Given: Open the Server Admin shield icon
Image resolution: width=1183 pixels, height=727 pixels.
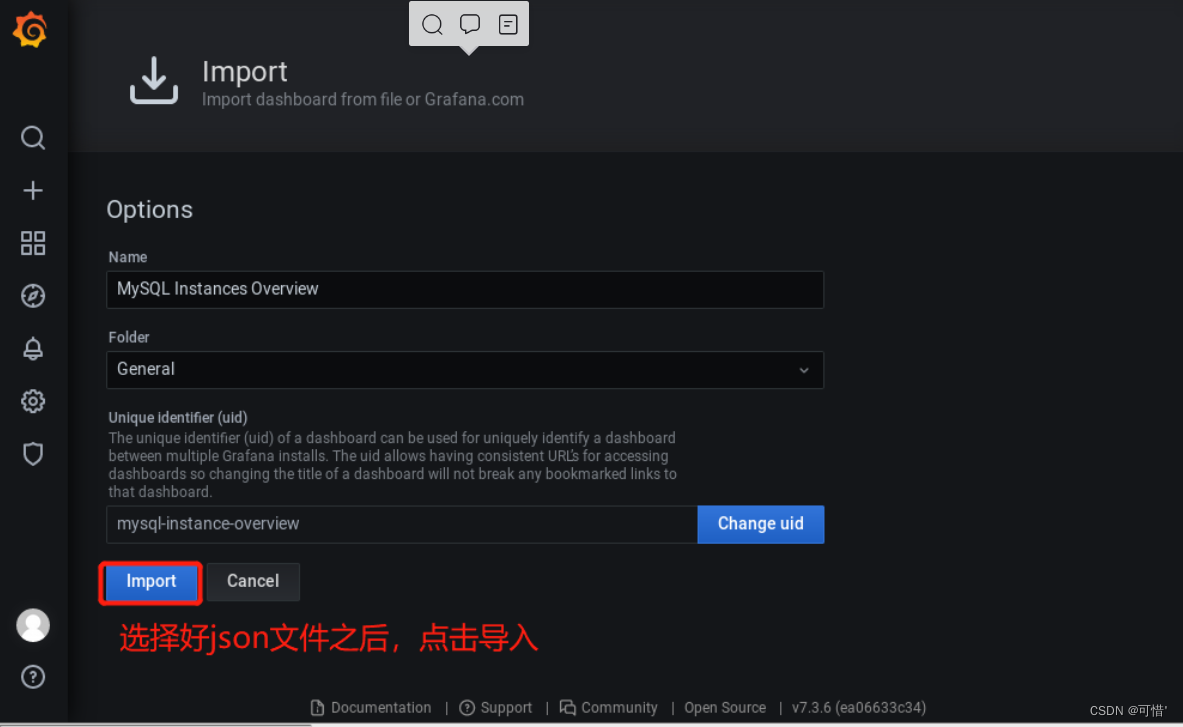Looking at the screenshot, I should 32,454.
